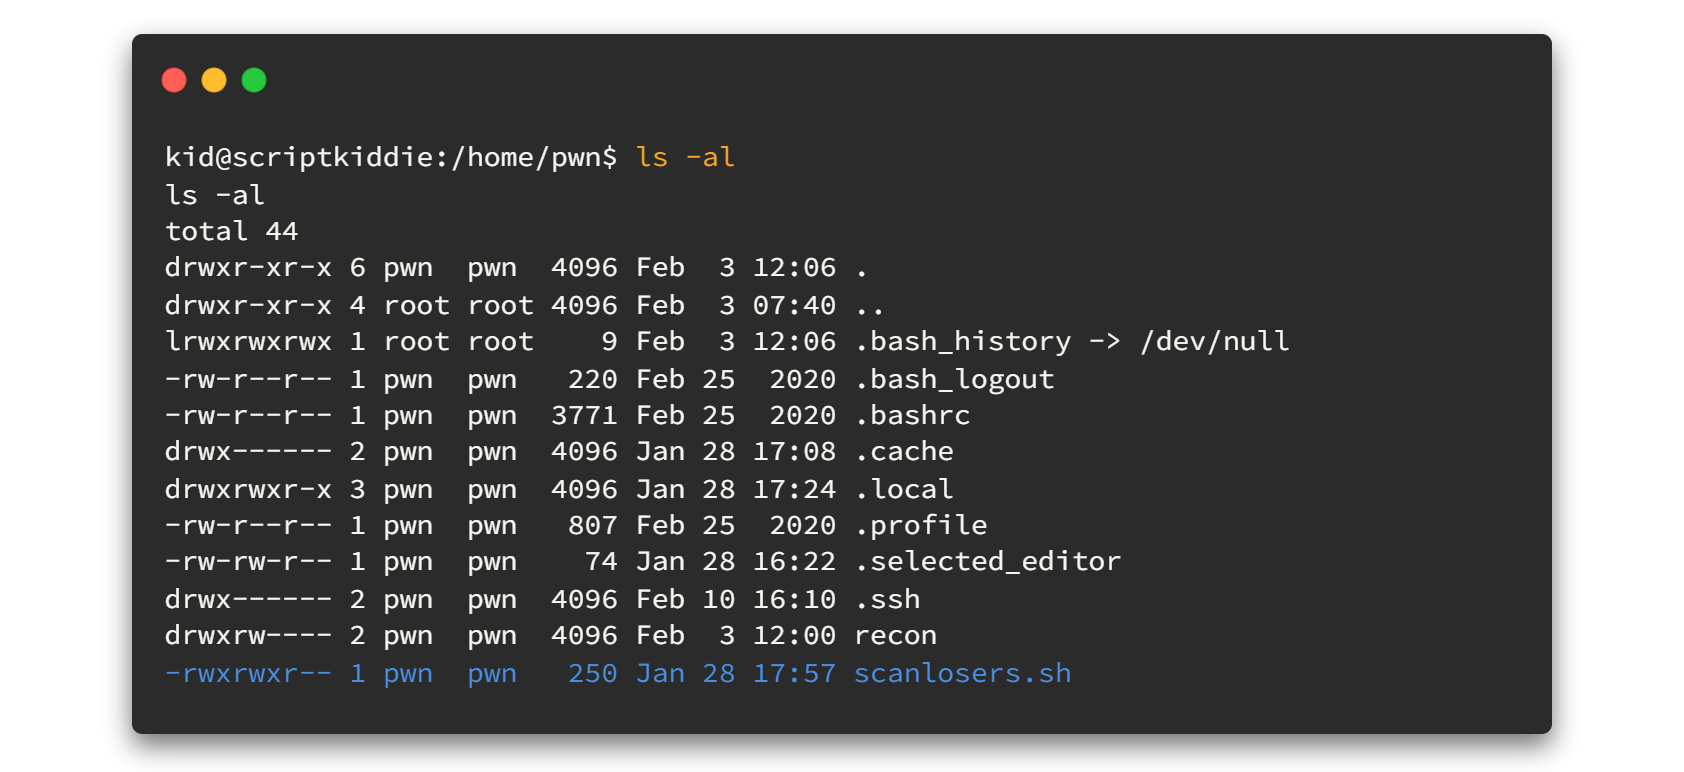Click the .local directory name
Viewport: 1684px width, 772px height.
[903, 490]
